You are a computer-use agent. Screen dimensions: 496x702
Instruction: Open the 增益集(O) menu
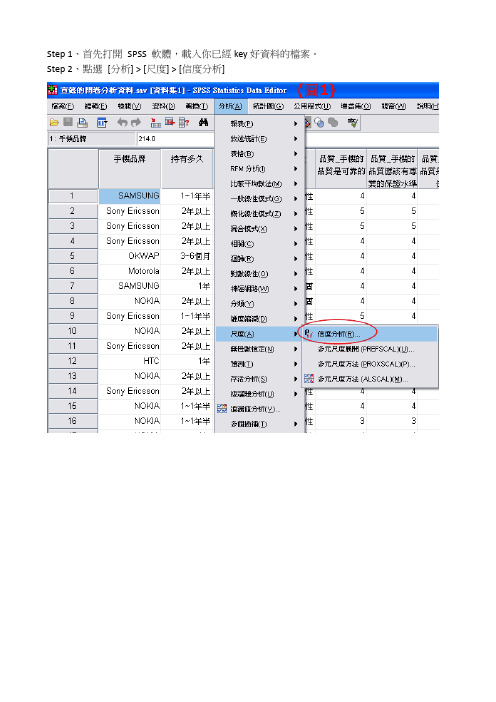tap(355, 106)
